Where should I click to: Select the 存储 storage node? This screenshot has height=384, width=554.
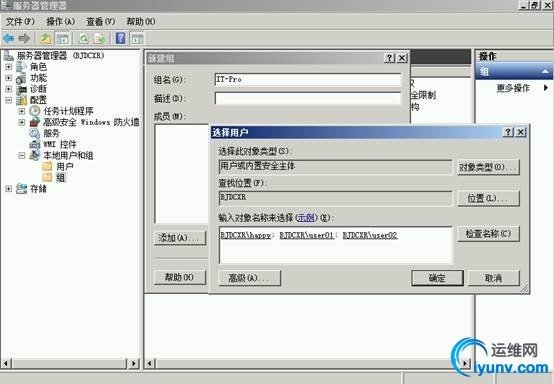pyautogui.click(x=38, y=189)
